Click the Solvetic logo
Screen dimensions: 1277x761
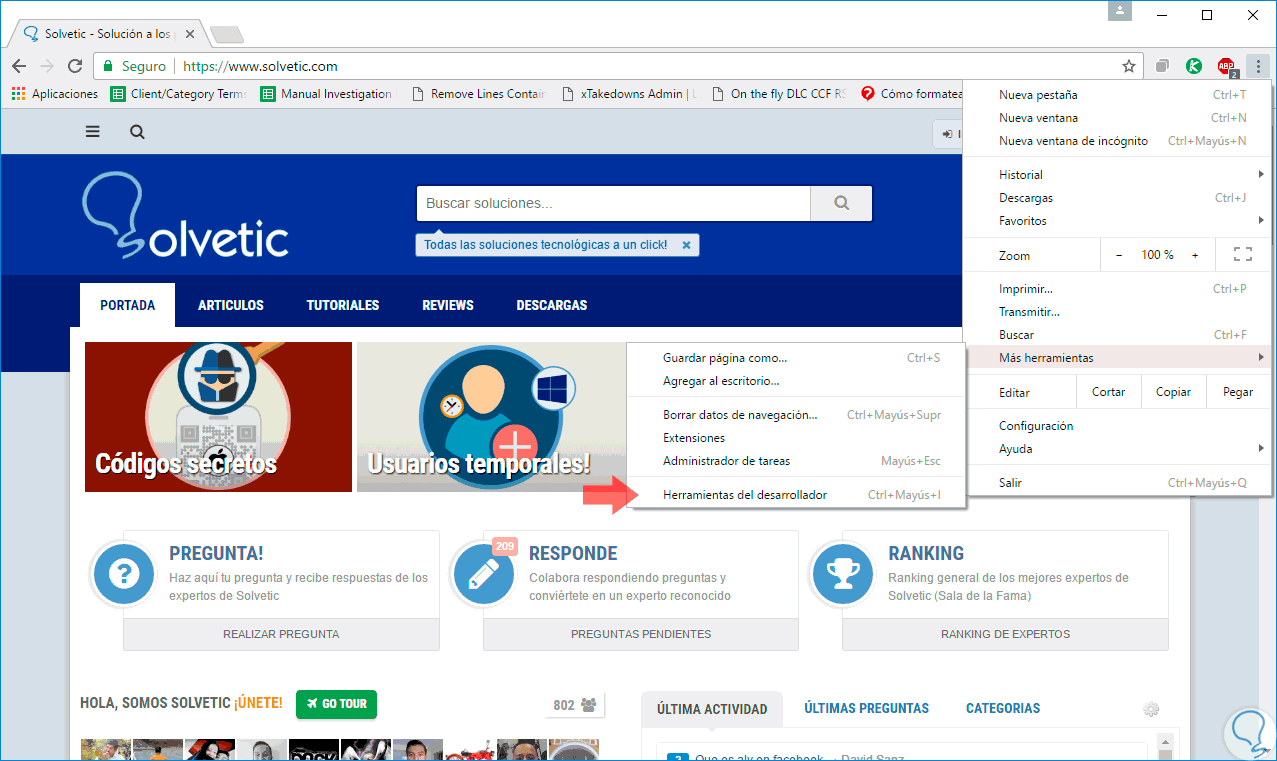[x=185, y=217]
